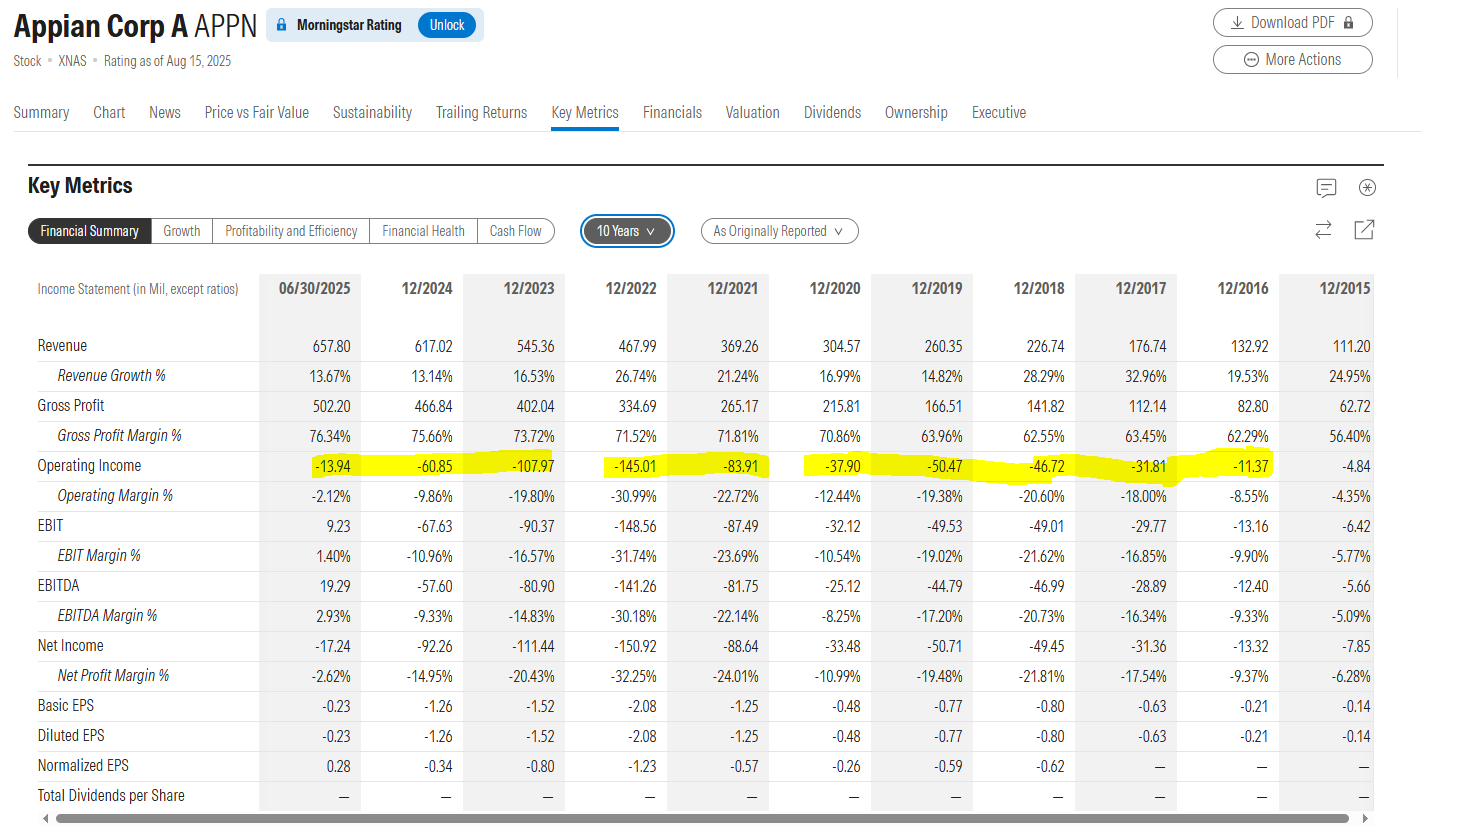Open the Chart tab

click(109, 112)
